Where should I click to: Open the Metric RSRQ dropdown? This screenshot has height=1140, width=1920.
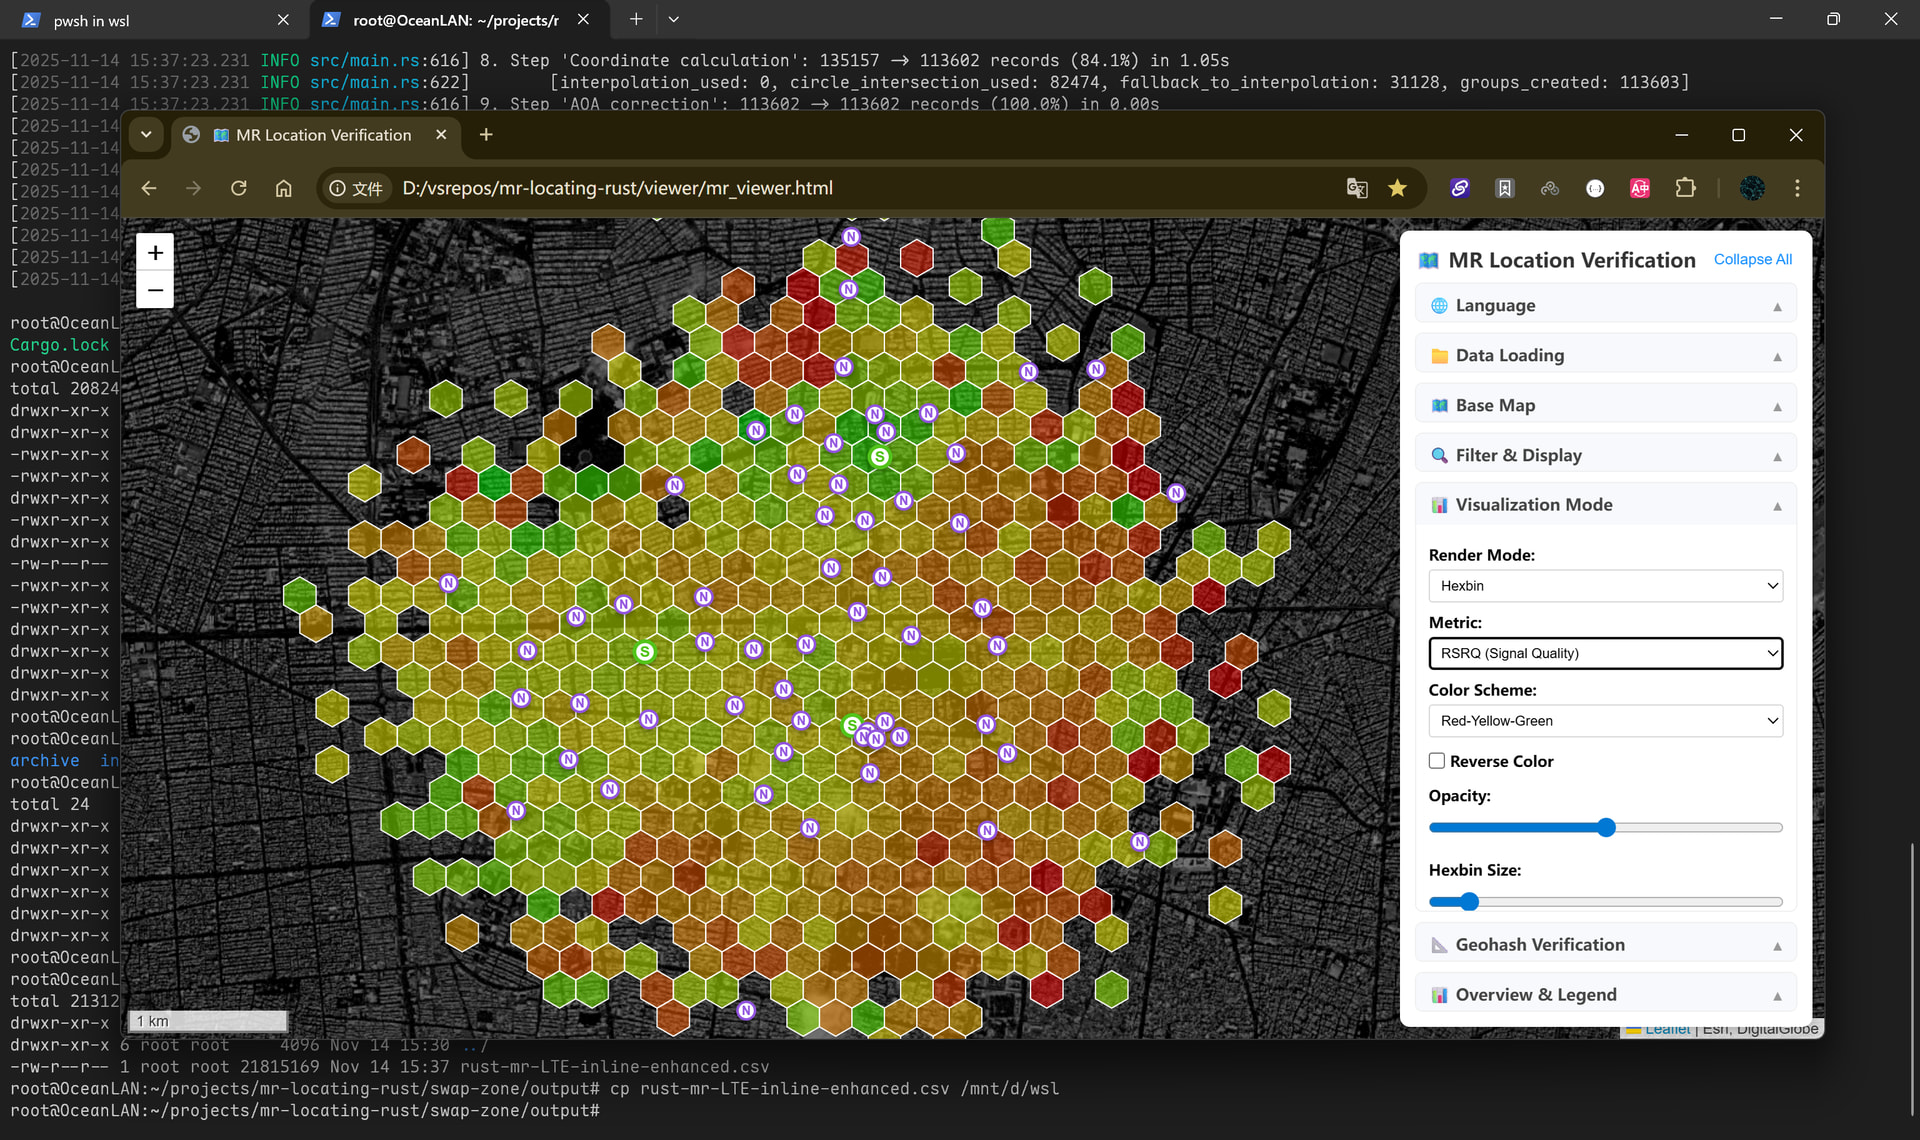(x=1605, y=653)
